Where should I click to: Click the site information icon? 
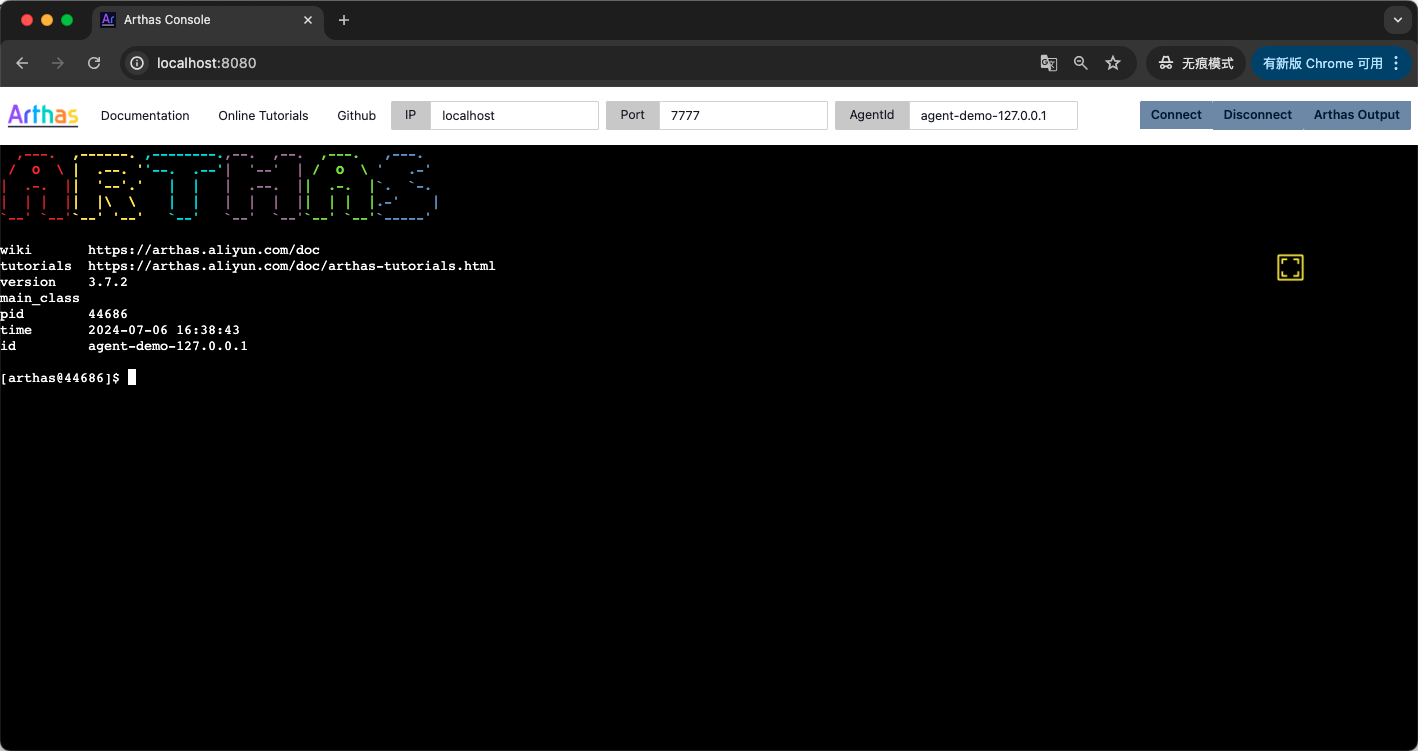(x=138, y=63)
